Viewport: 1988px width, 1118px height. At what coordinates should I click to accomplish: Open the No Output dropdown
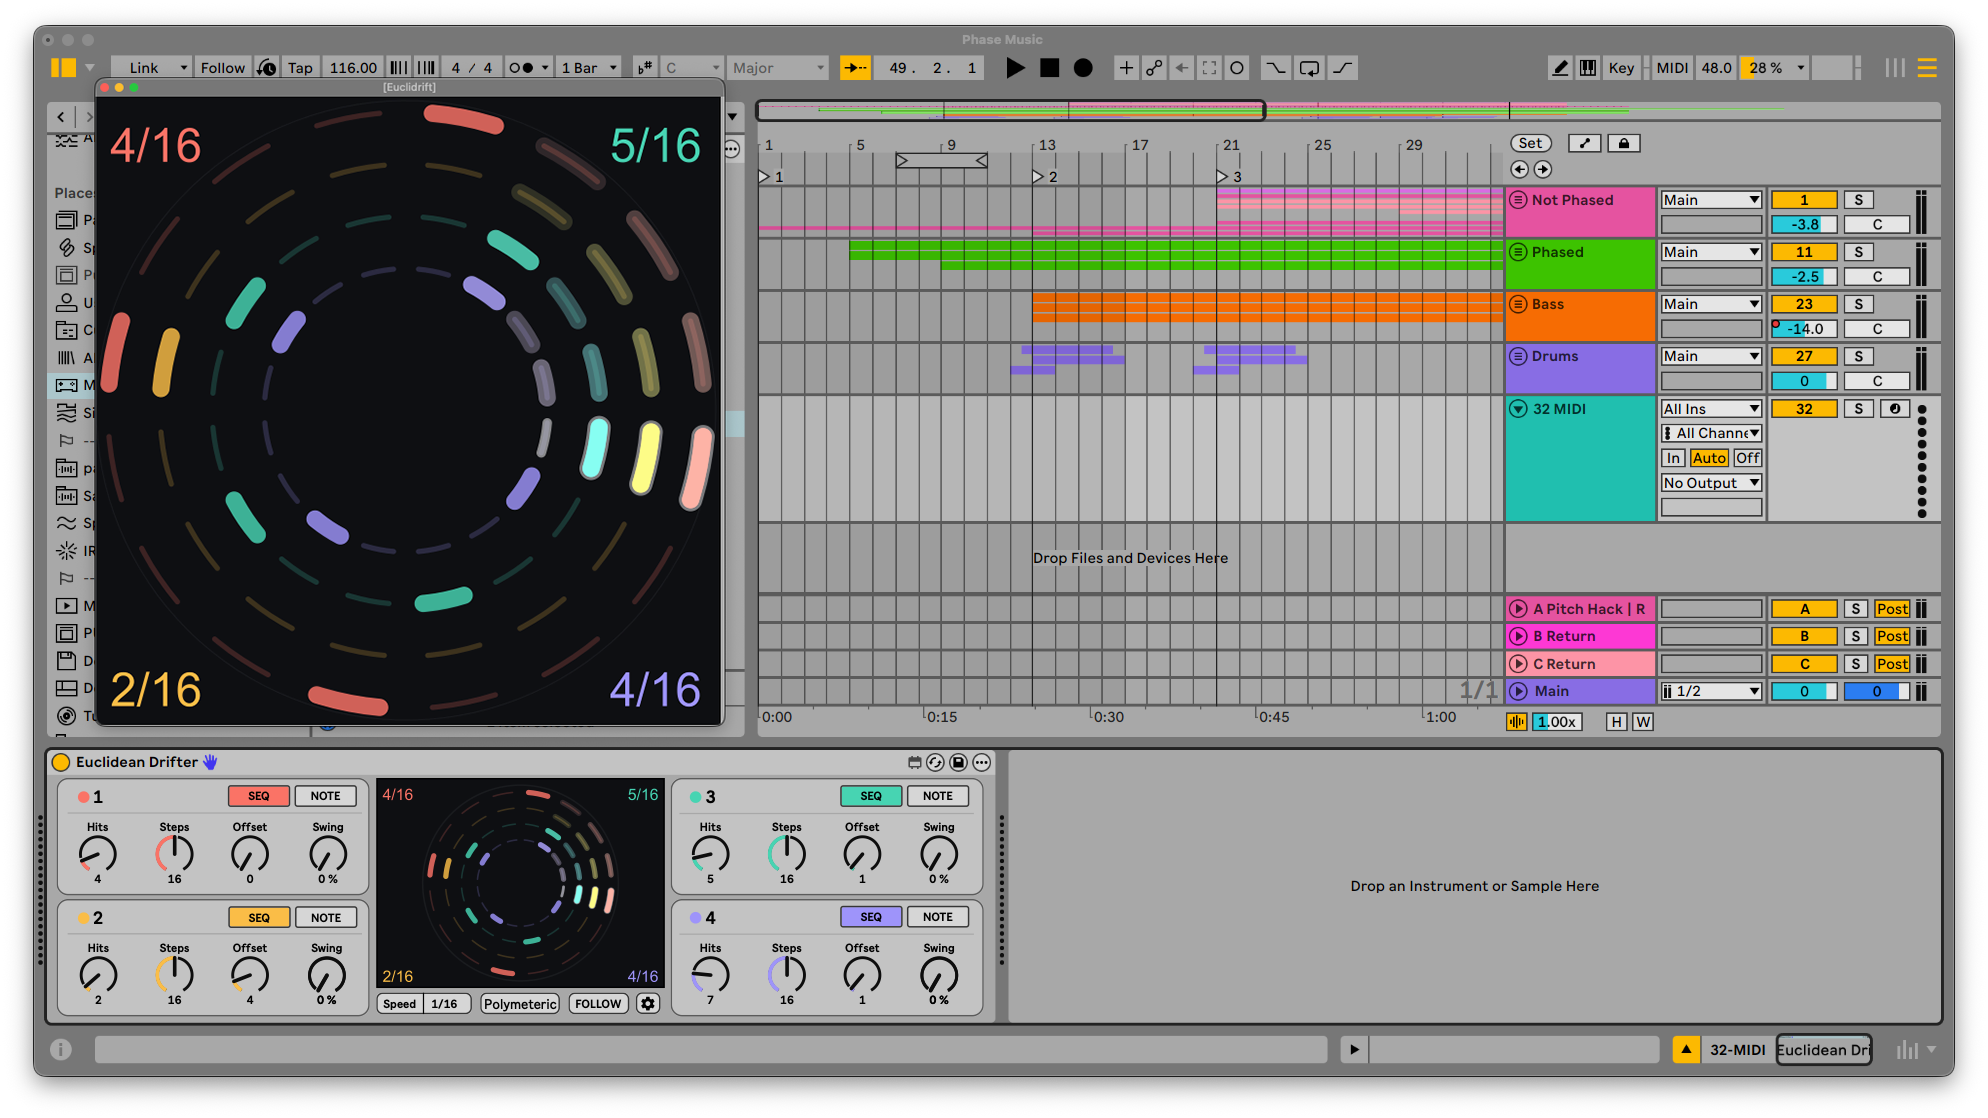click(1711, 483)
